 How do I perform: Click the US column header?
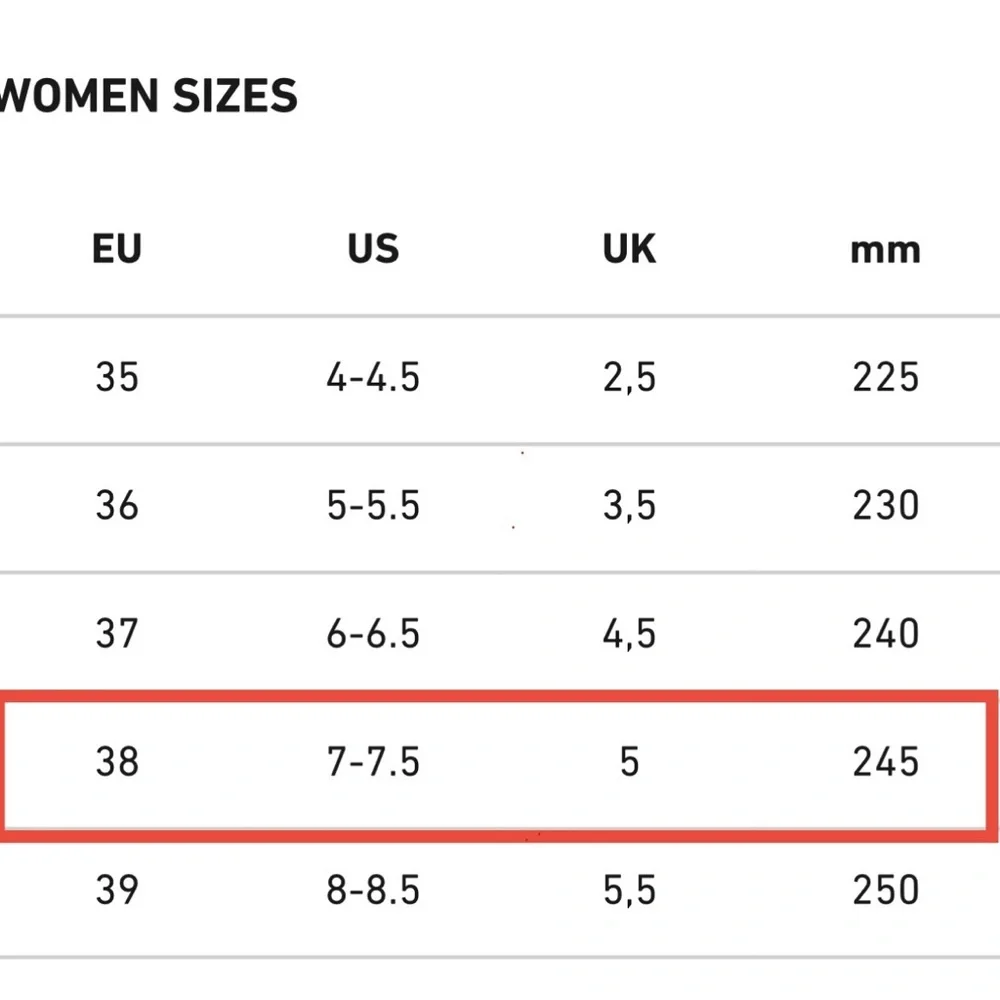pyautogui.click(x=373, y=249)
